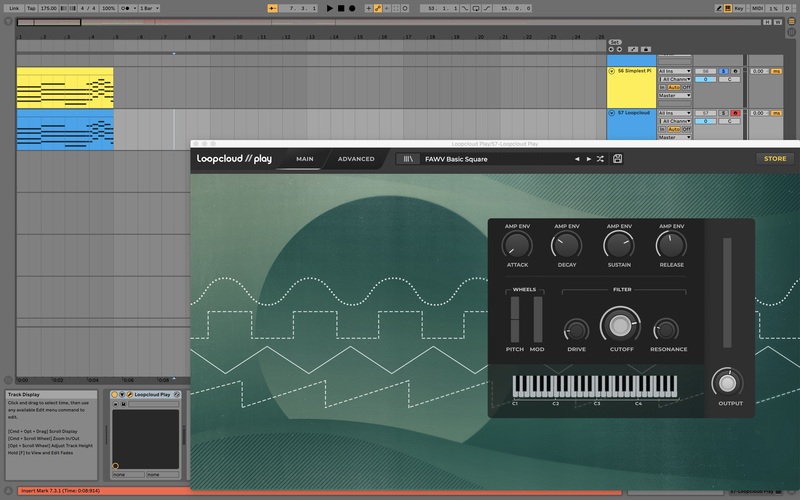Switch to the ADVANCED tab
This screenshot has height=500, width=800.
click(356, 159)
